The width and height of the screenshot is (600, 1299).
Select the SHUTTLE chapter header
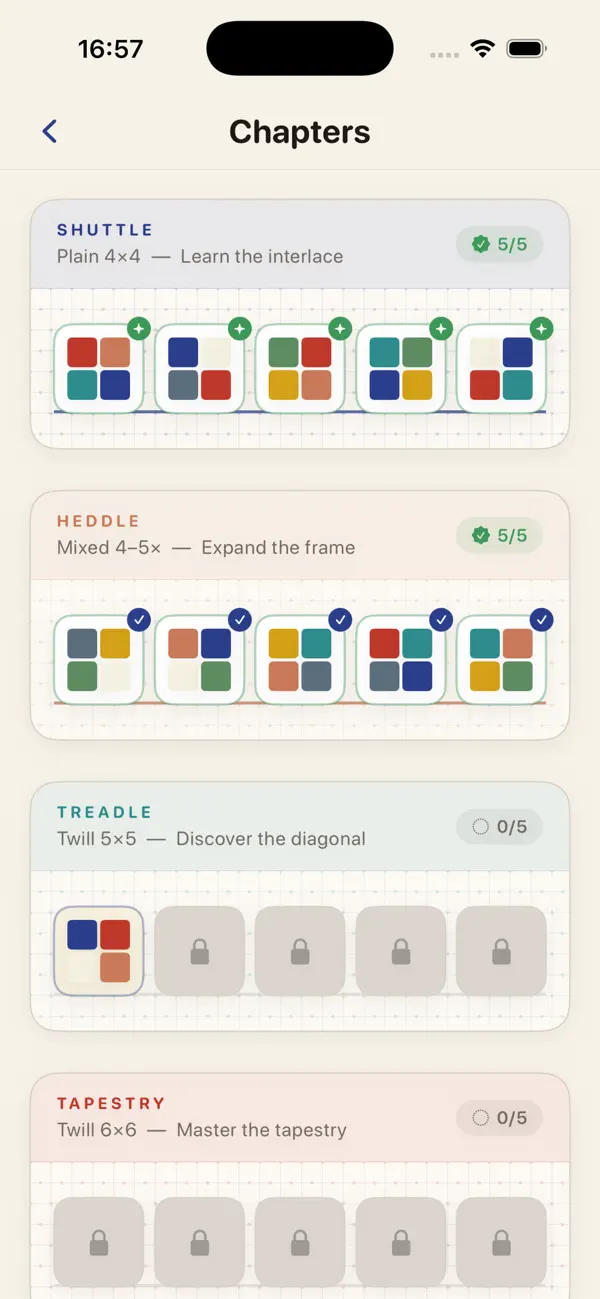(300, 244)
